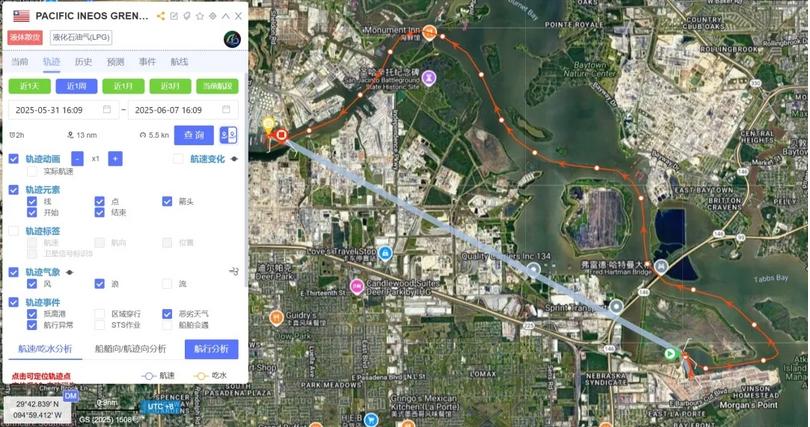Collapse the ship panel with the up chevron

pos(226,16)
